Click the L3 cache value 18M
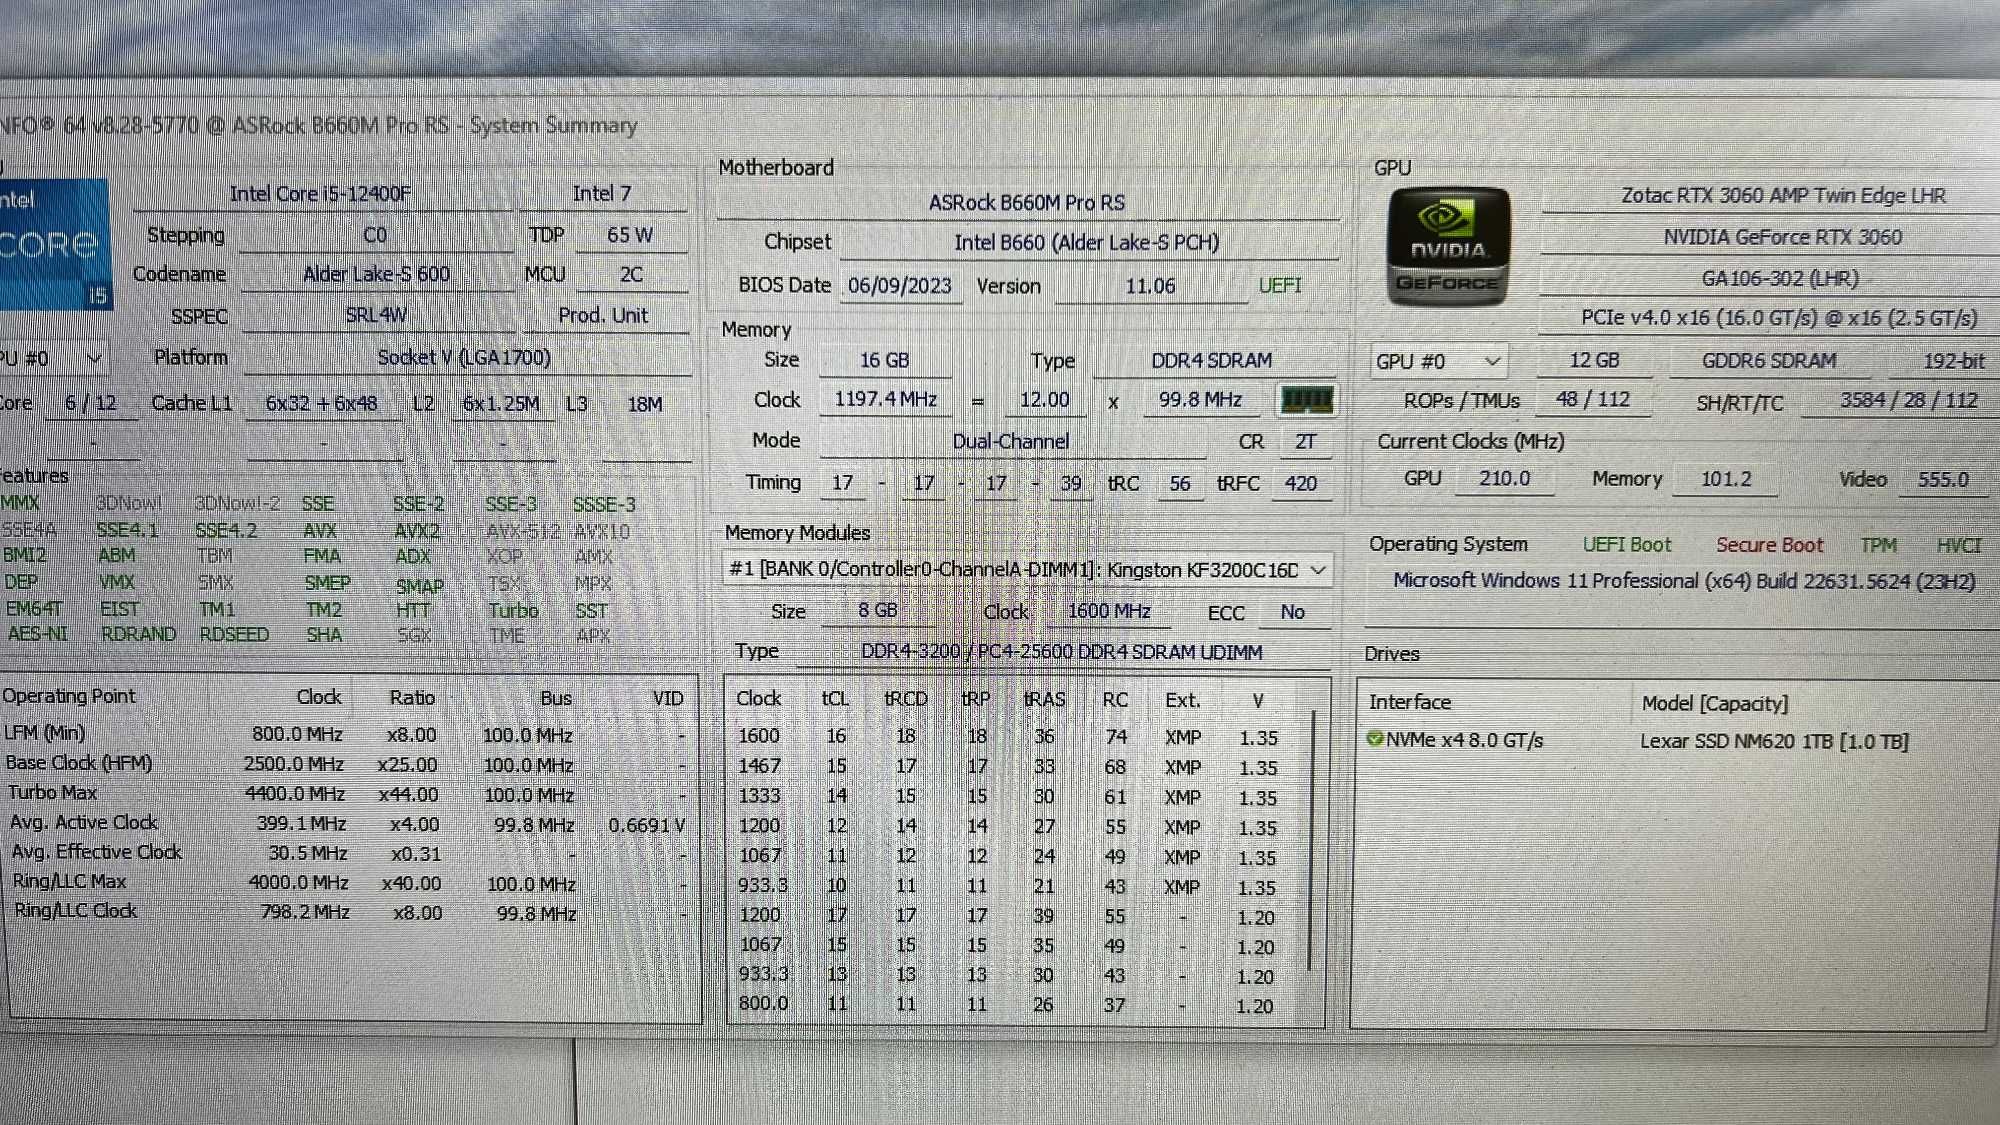The height and width of the screenshot is (1125, 2000). click(x=645, y=404)
